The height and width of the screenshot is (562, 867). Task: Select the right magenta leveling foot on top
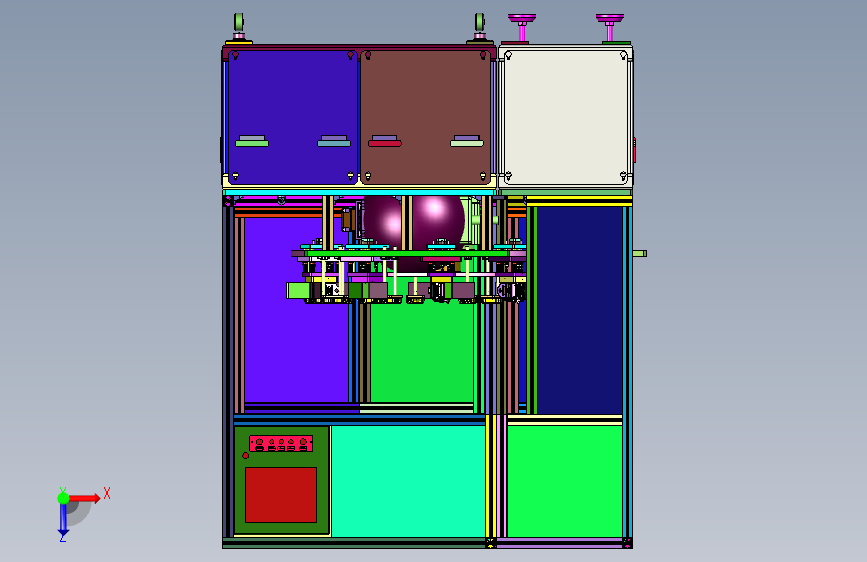pyautogui.click(x=610, y=28)
